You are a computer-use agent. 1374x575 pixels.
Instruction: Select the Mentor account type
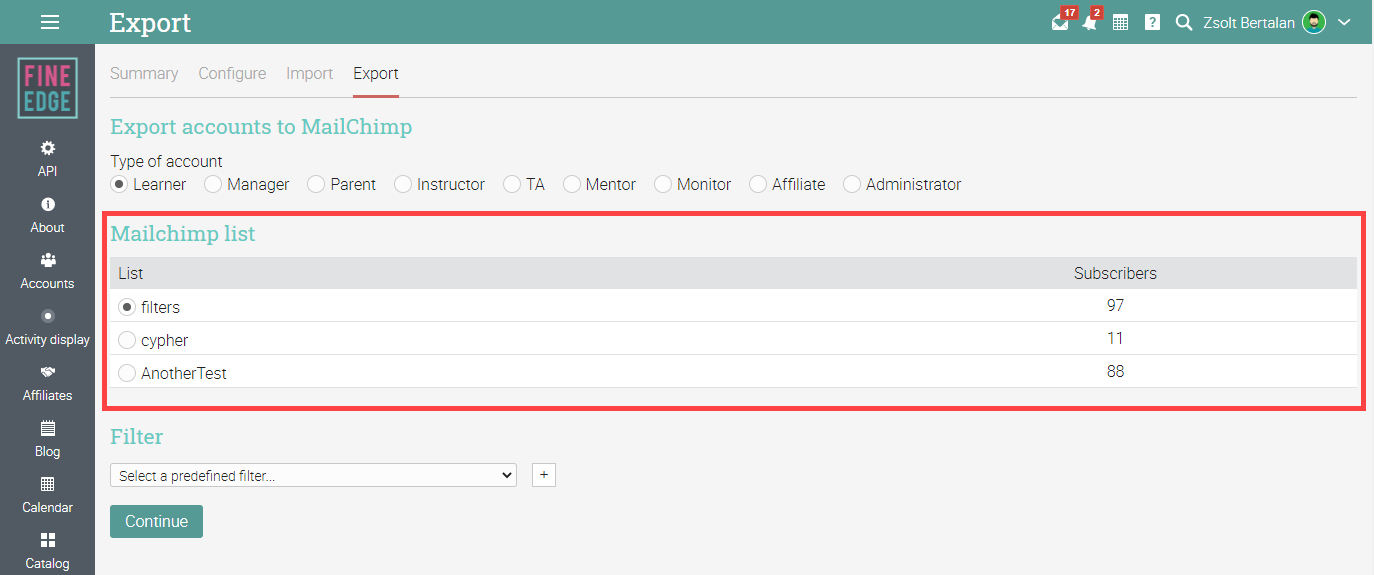click(572, 184)
